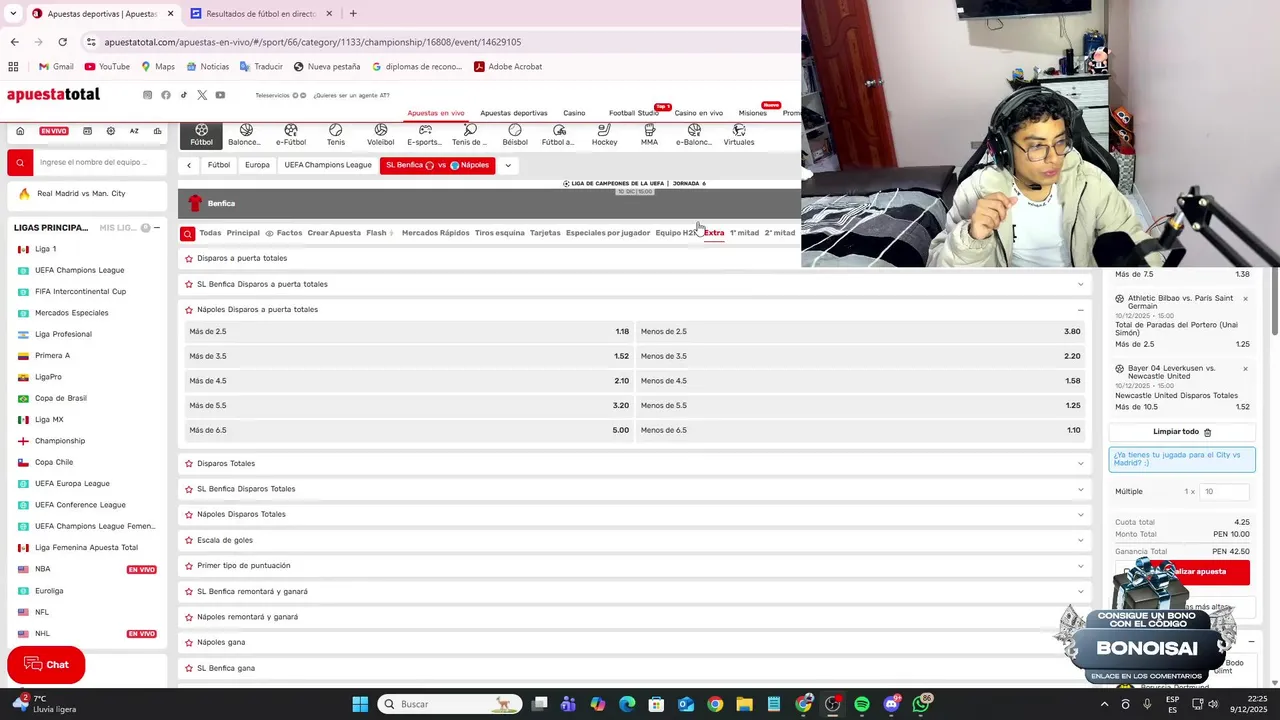Open apuestatotal YouTube channel icon
Screen dimensions: 1280x720
[x=220, y=95]
